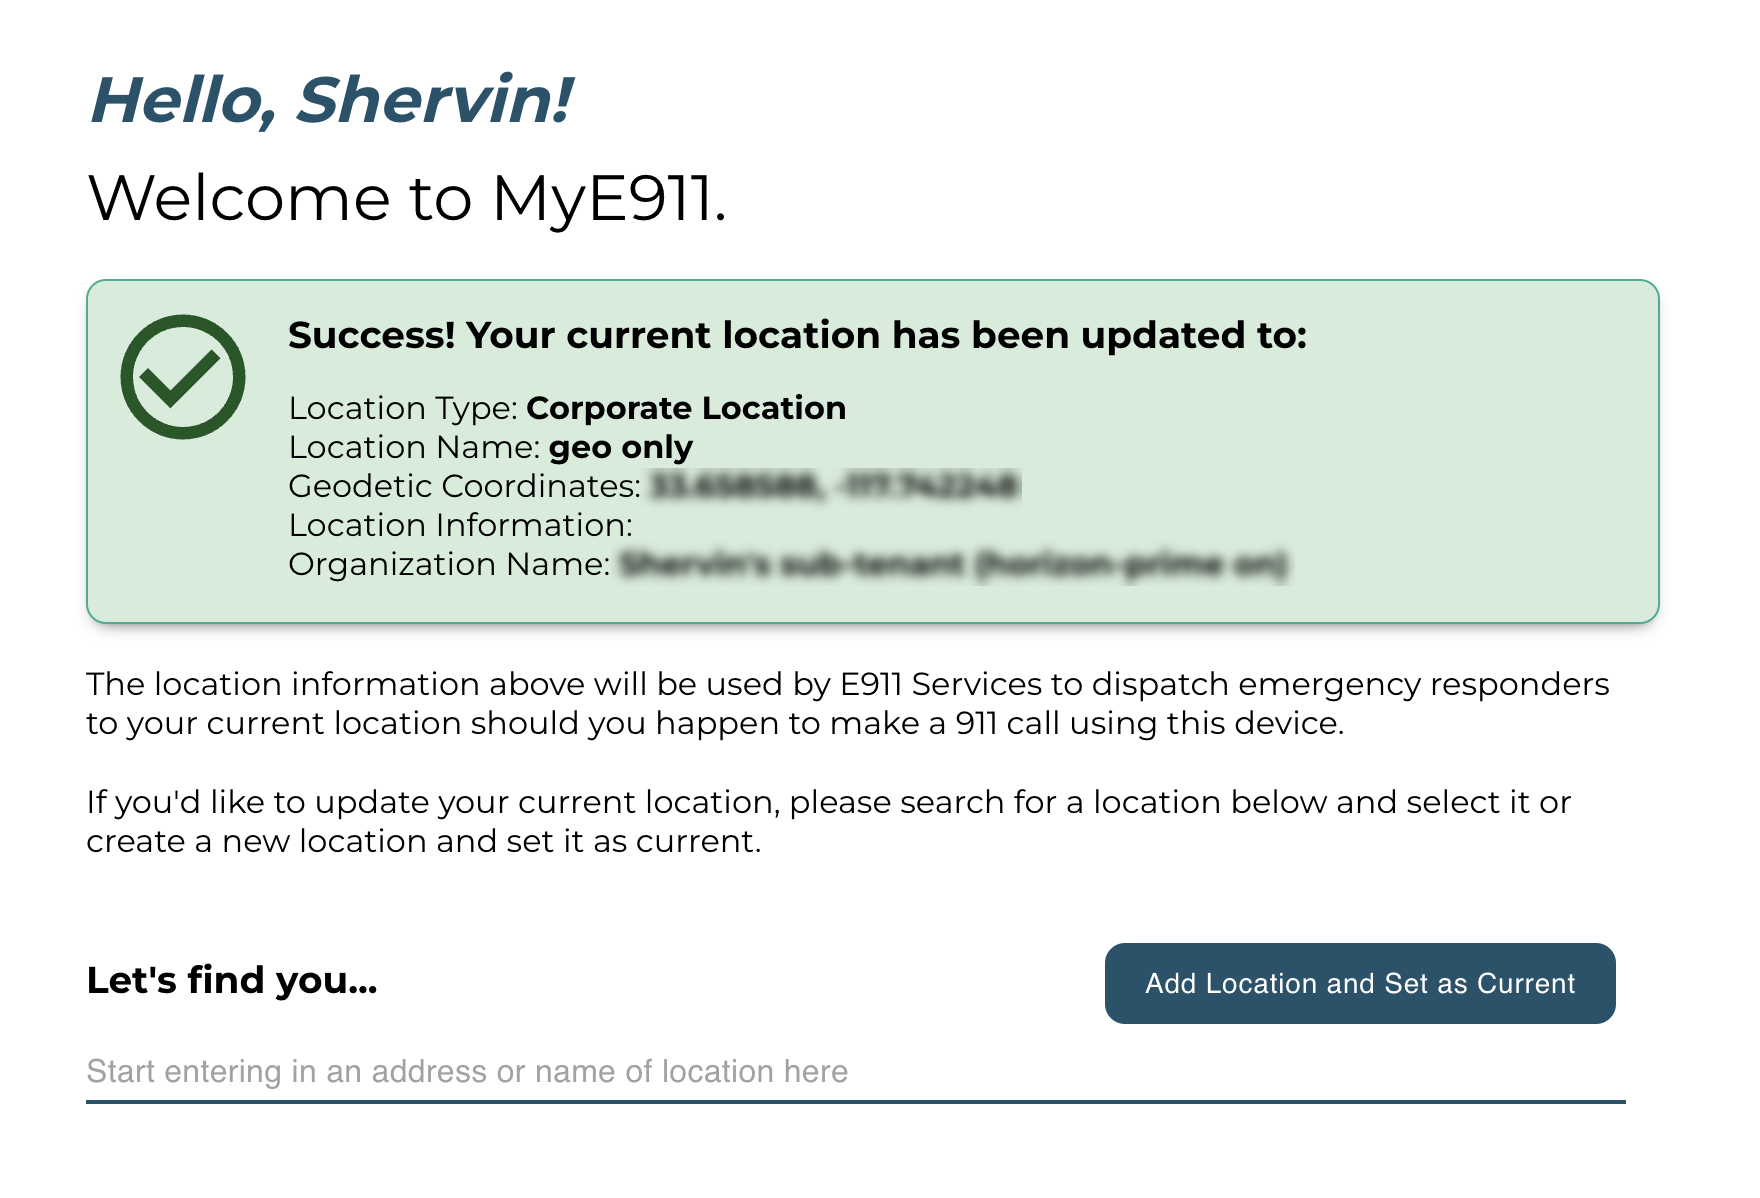Click the green success checkmark icon
Viewport: 1760px width, 1198px height.
coord(183,377)
